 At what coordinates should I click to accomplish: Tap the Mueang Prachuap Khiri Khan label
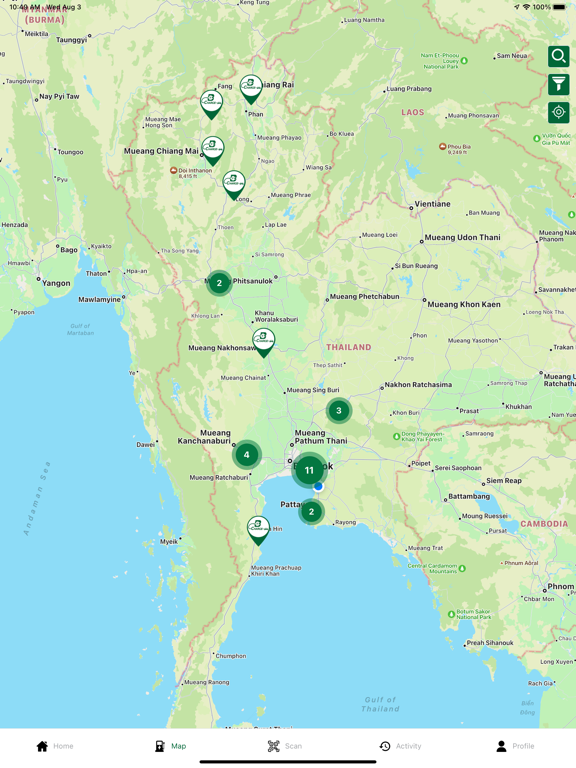coord(276,571)
